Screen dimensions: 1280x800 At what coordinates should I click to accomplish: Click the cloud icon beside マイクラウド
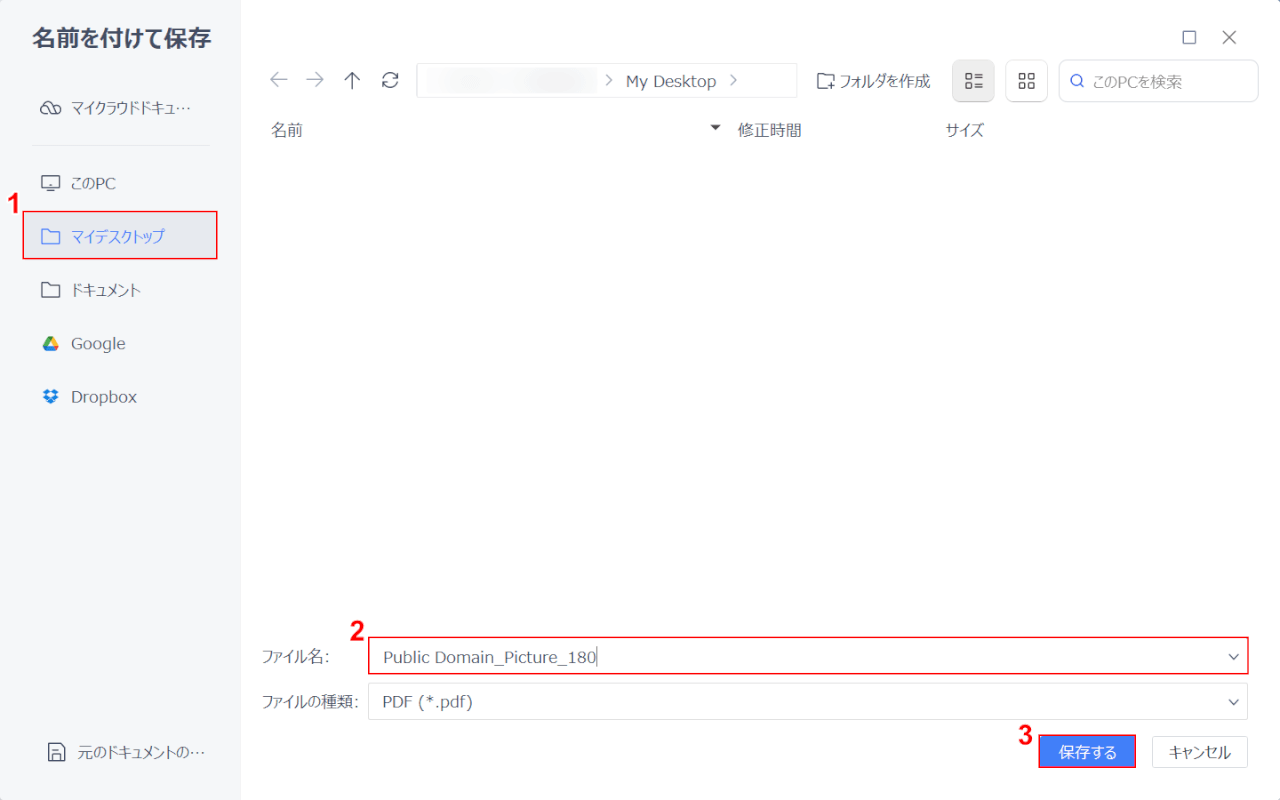pyautogui.click(x=50, y=108)
